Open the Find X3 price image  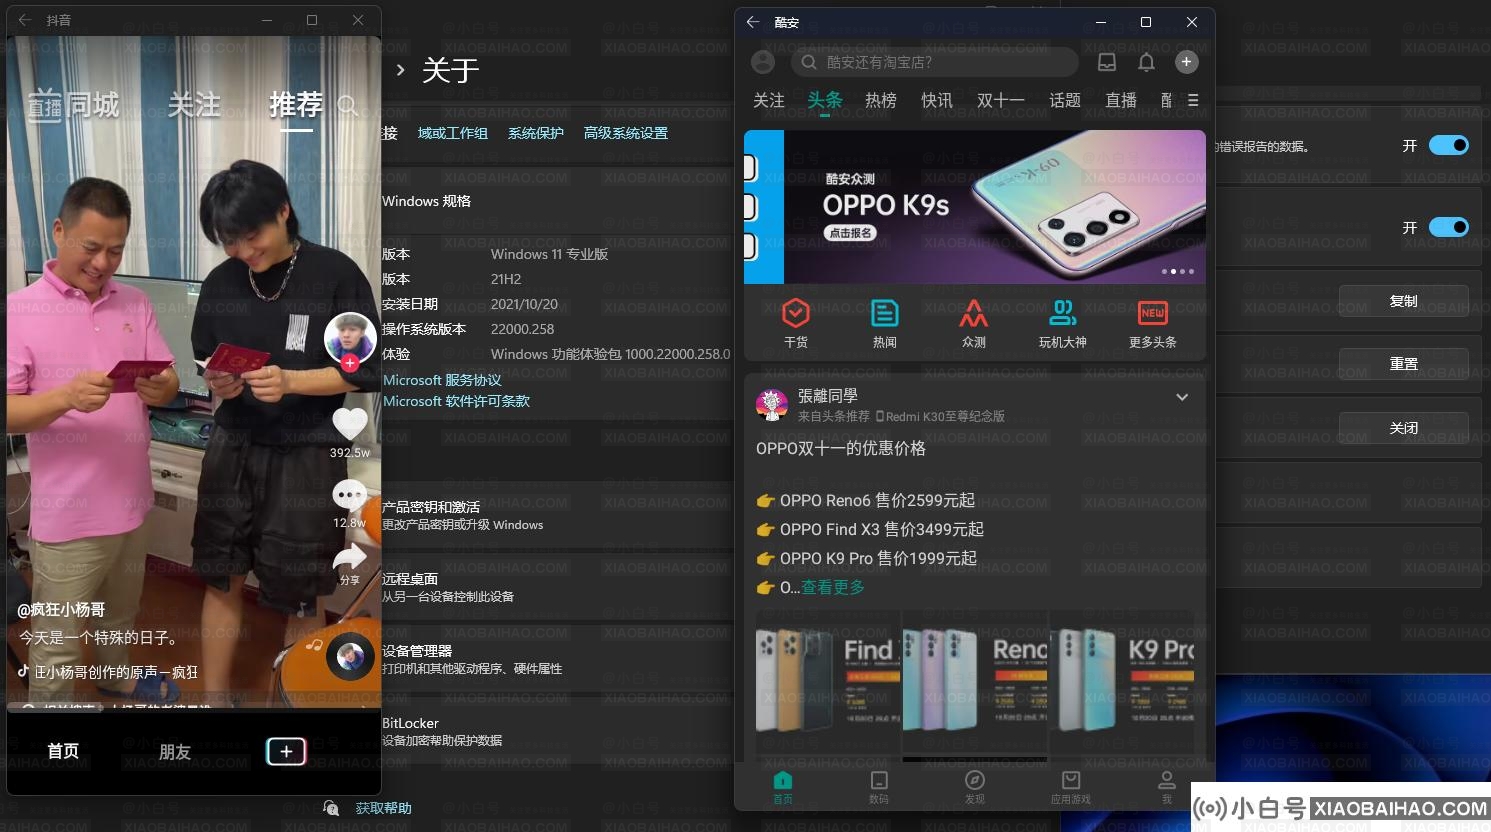pyautogui.click(x=827, y=683)
